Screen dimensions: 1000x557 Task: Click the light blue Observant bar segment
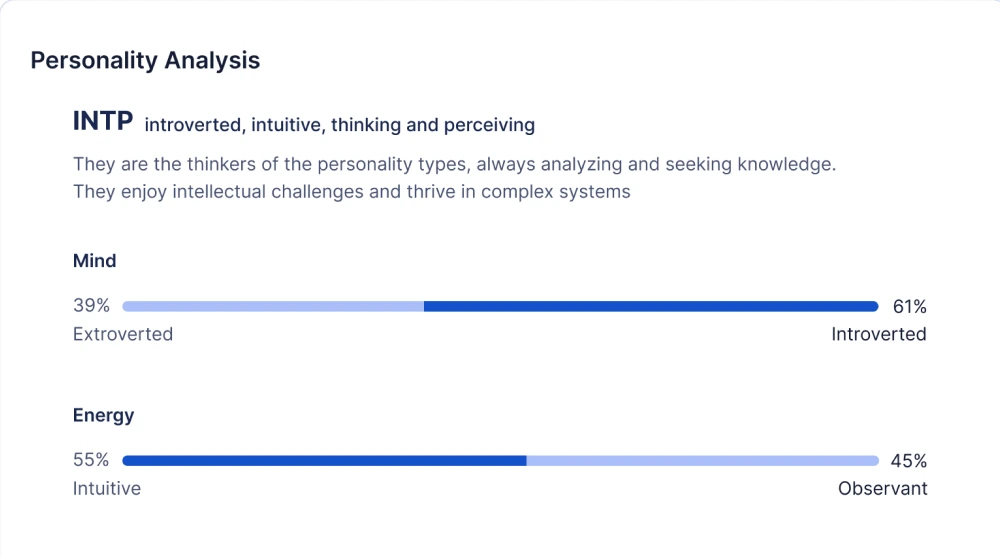click(x=702, y=461)
